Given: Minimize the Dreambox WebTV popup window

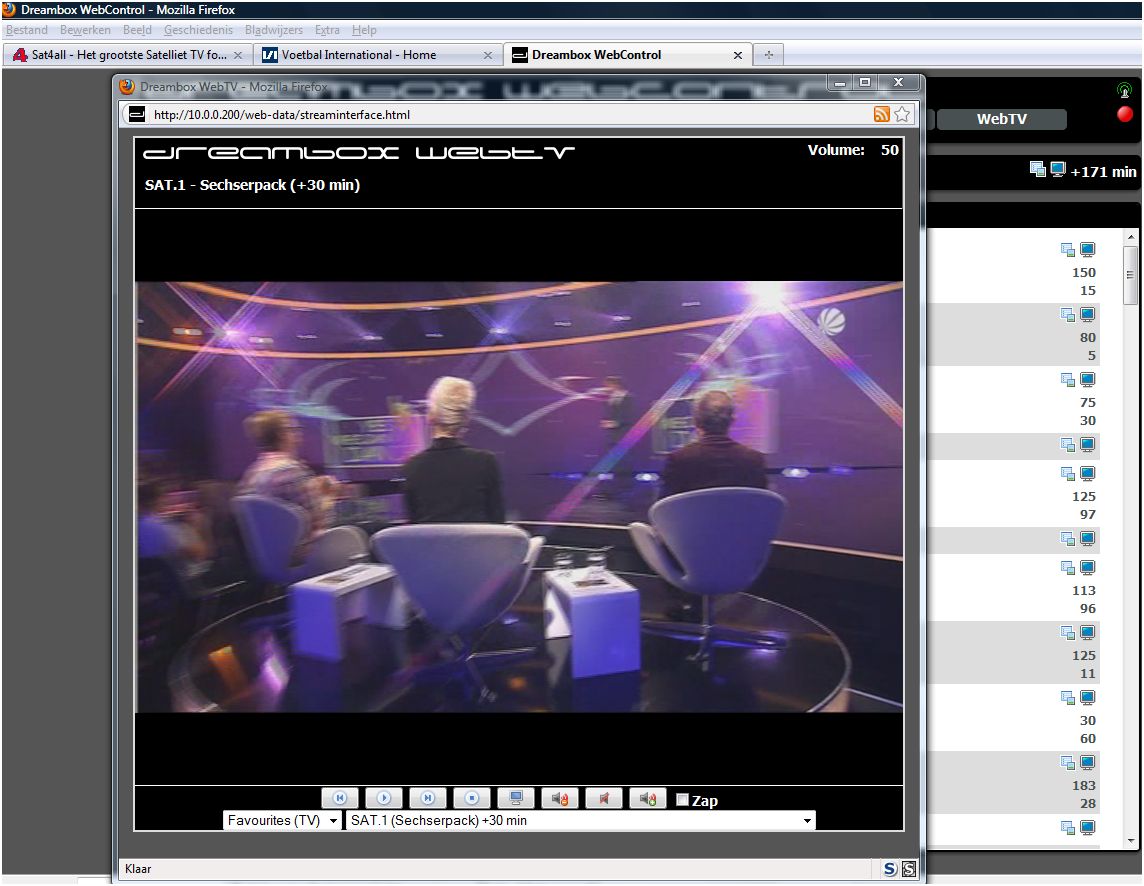Looking at the screenshot, I should click(x=840, y=82).
